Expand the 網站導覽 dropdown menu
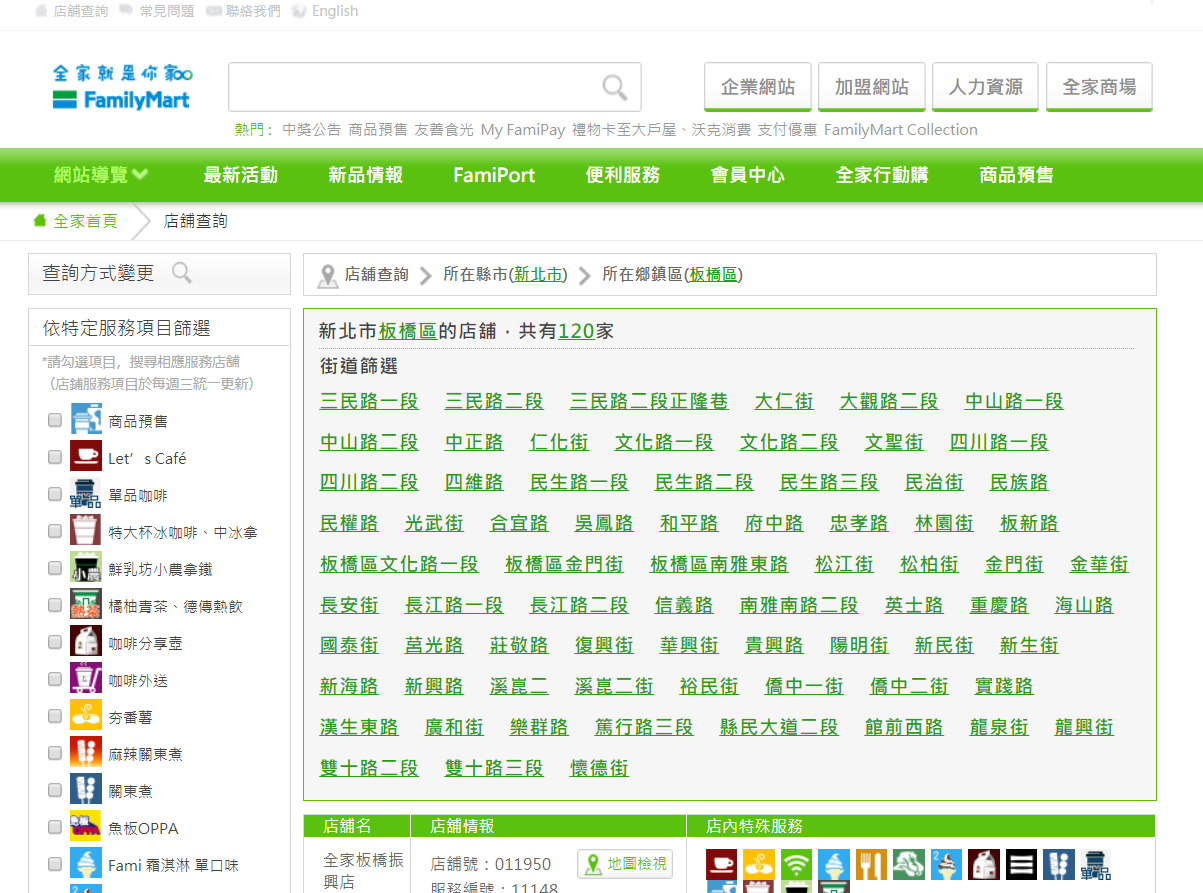The height and width of the screenshot is (893, 1203). [x=100, y=175]
